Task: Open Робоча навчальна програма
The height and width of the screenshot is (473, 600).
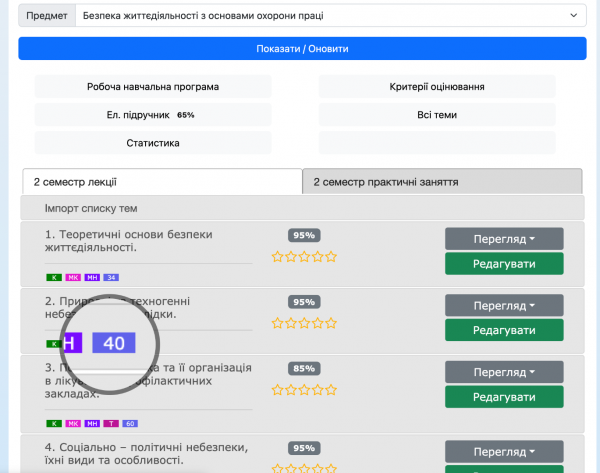Action: pyautogui.click(x=153, y=87)
